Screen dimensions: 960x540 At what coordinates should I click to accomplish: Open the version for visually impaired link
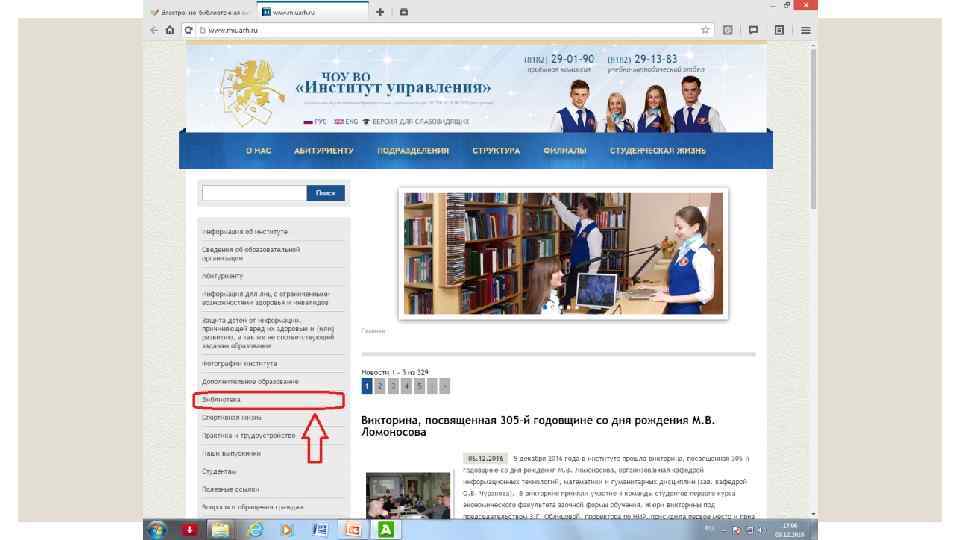point(415,122)
